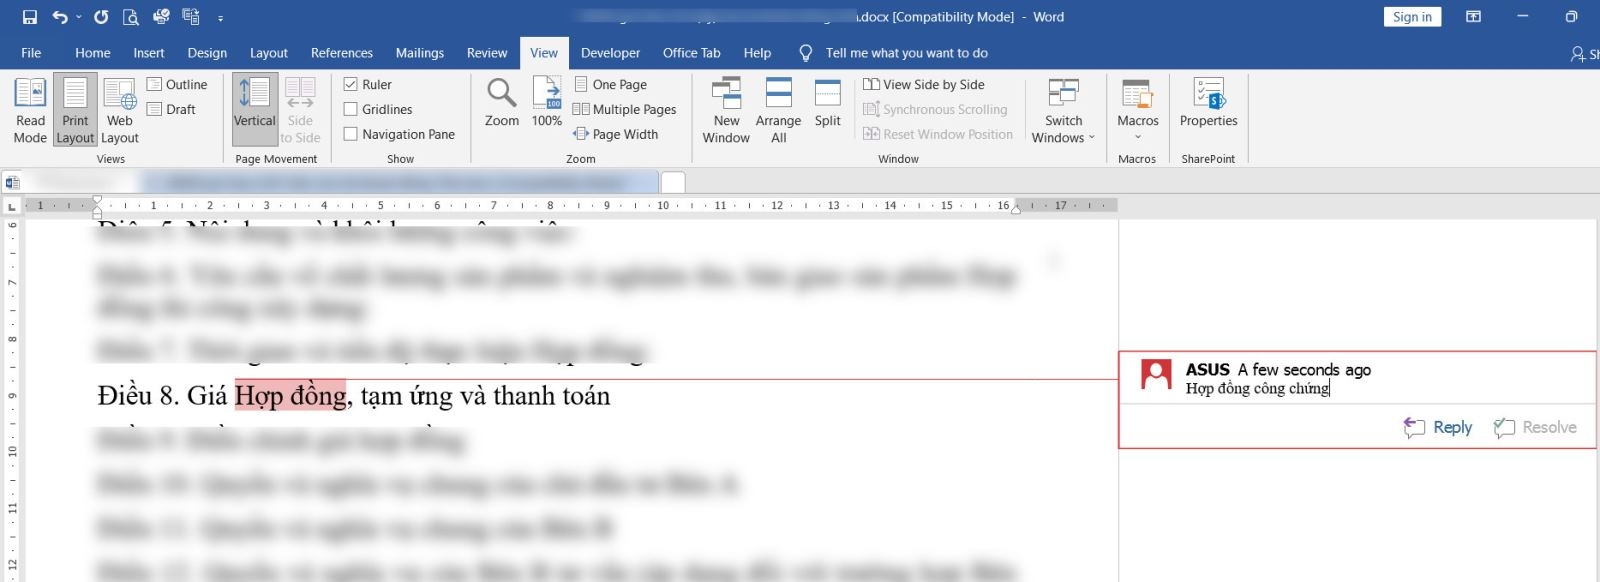Click the new tab button in the Office Tab bar

pos(673,182)
